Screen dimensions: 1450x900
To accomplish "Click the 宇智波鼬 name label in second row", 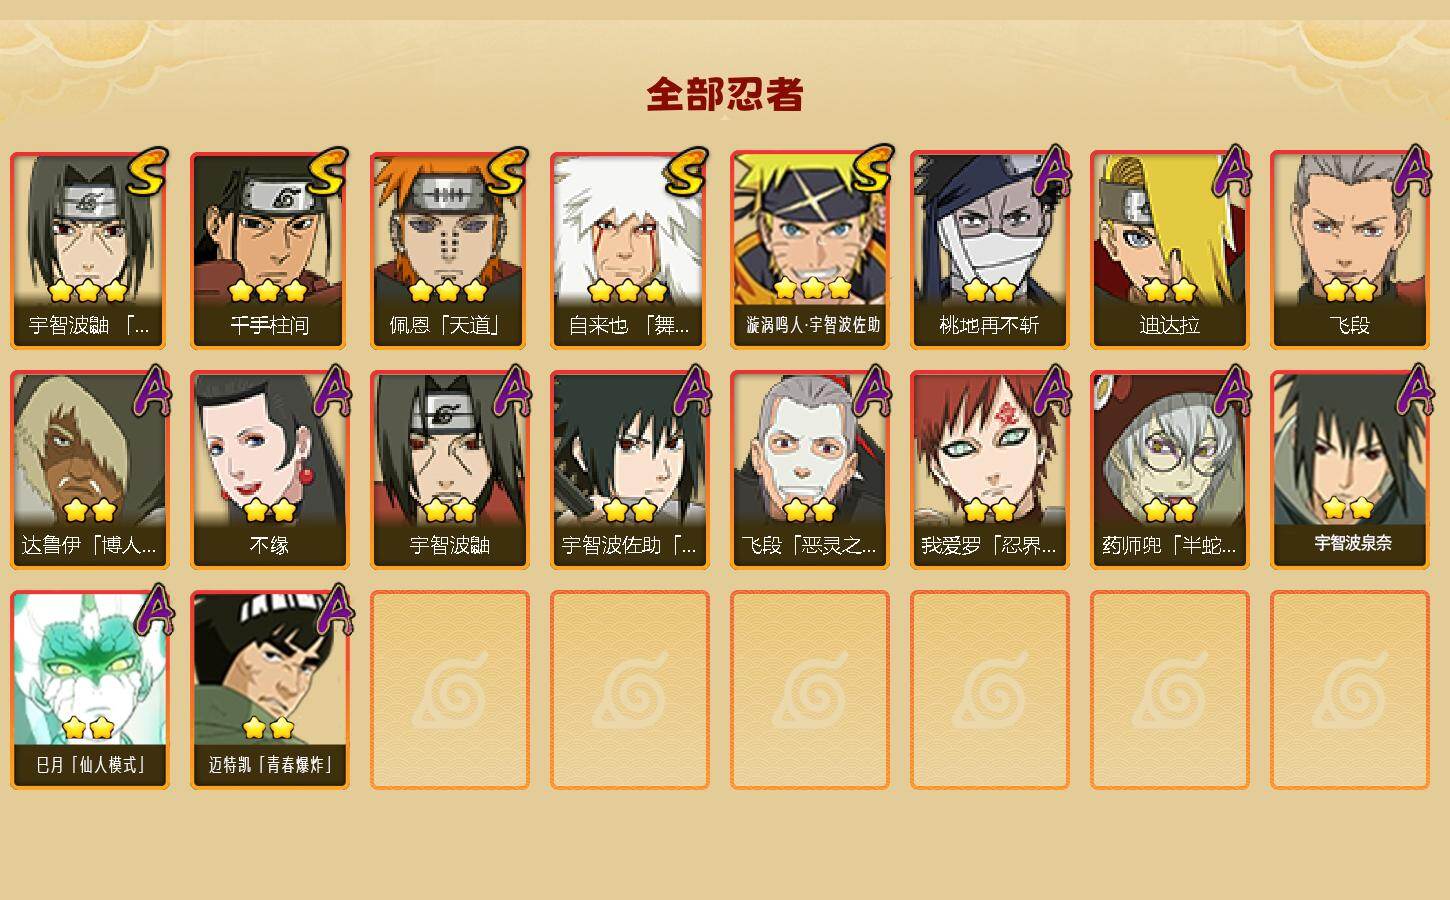I will (x=449, y=545).
